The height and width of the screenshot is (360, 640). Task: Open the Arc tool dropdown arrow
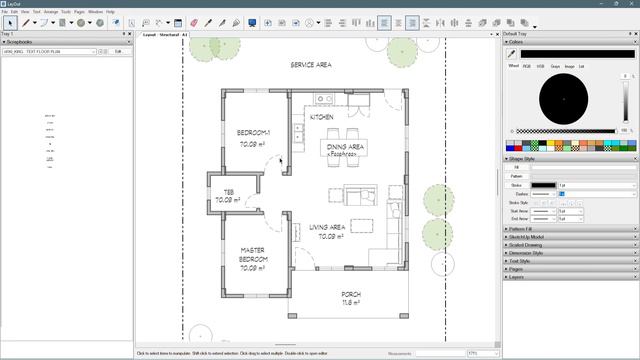tap(53, 23)
